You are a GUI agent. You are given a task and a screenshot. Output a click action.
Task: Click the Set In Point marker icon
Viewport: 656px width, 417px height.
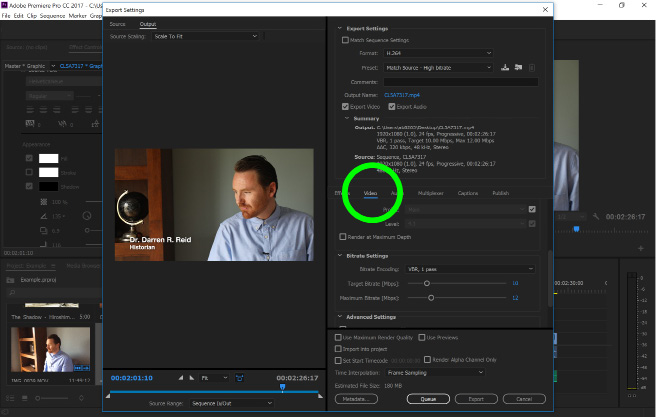tap(181, 378)
